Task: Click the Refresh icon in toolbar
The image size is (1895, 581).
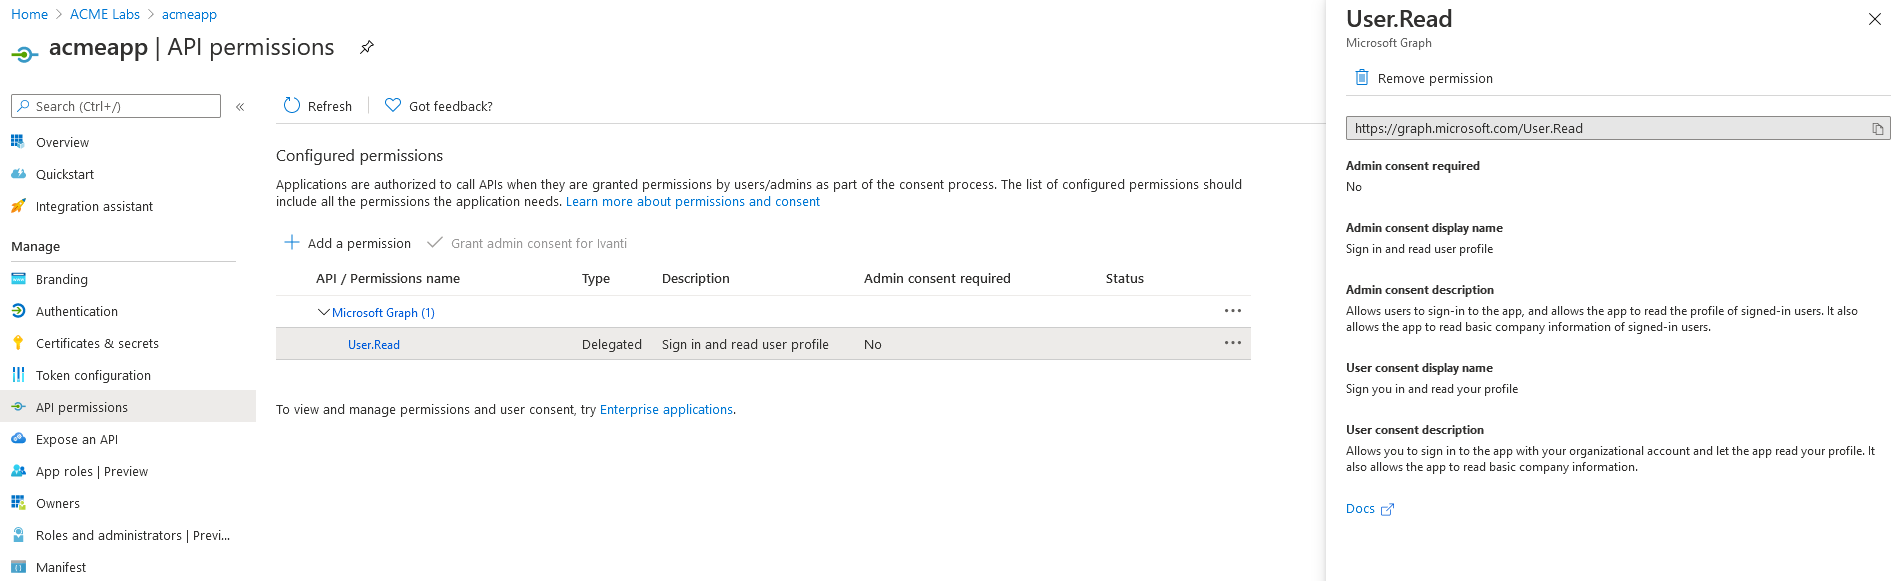Action: pos(292,106)
